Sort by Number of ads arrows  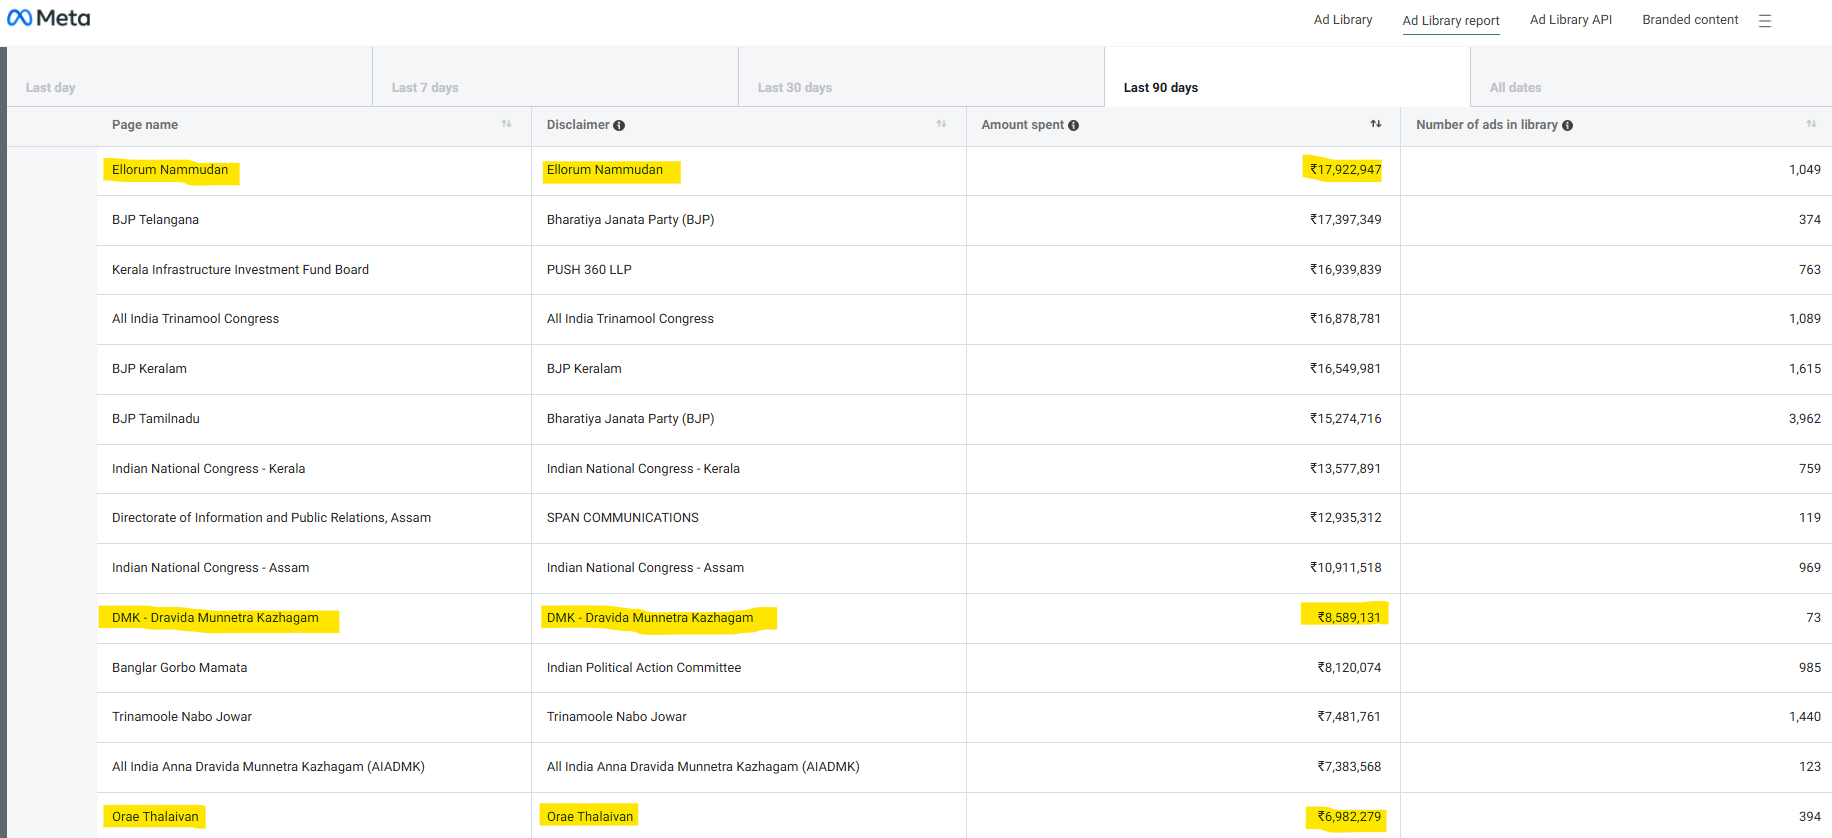(x=1811, y=124)
